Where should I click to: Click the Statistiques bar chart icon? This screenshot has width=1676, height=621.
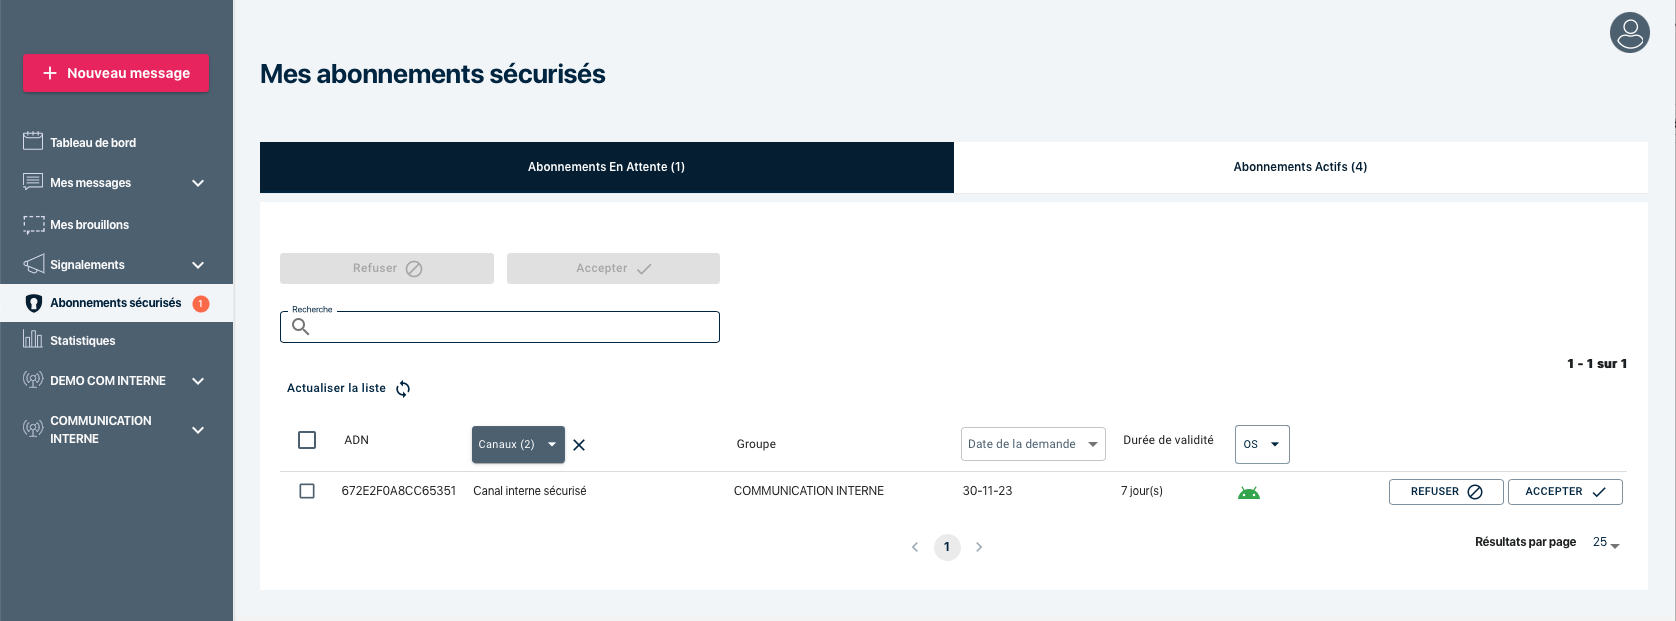tap(33, 340)
